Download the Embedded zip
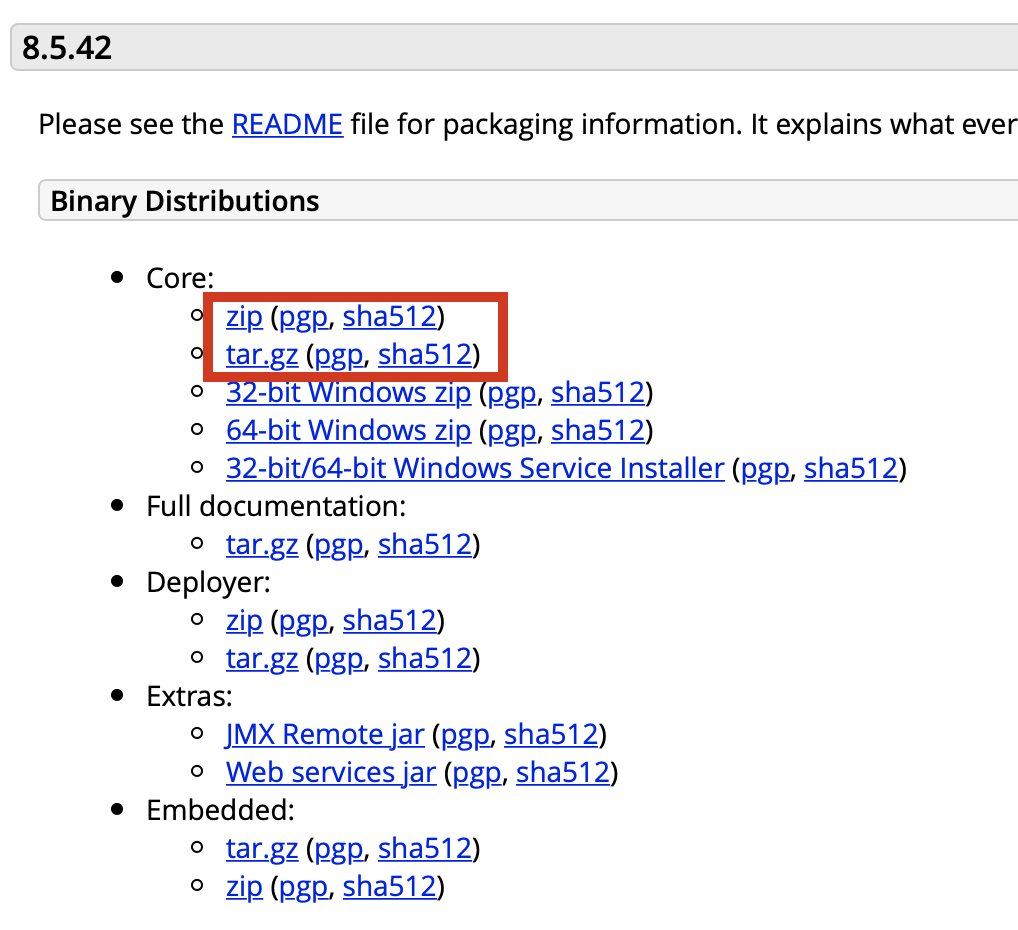 point(244,886)
